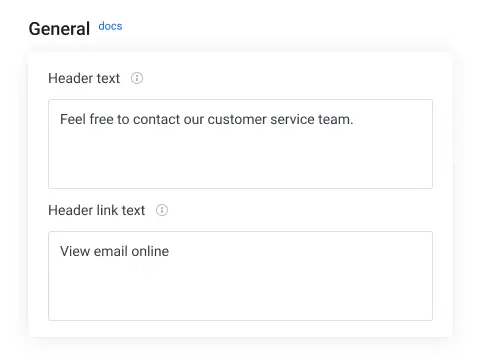Click the info icon next to Header text
The height and width of the screenshot is (360, 480).
(137, 78)
